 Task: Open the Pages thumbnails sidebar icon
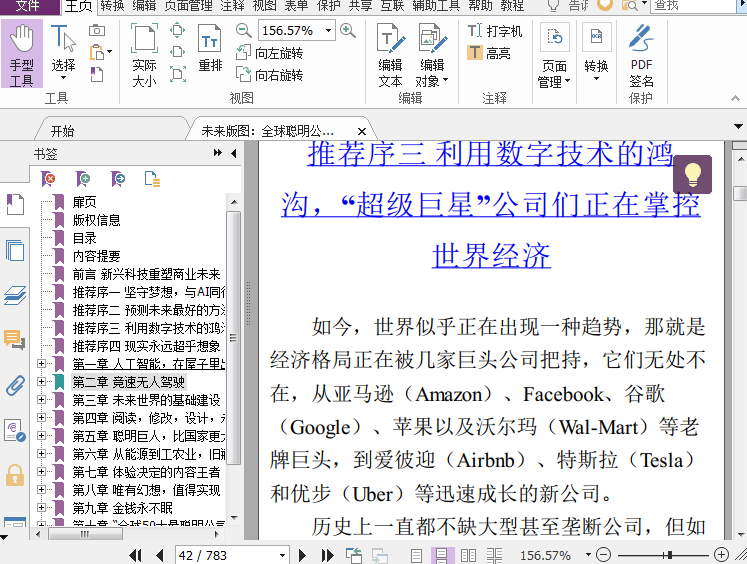(15, 250)
